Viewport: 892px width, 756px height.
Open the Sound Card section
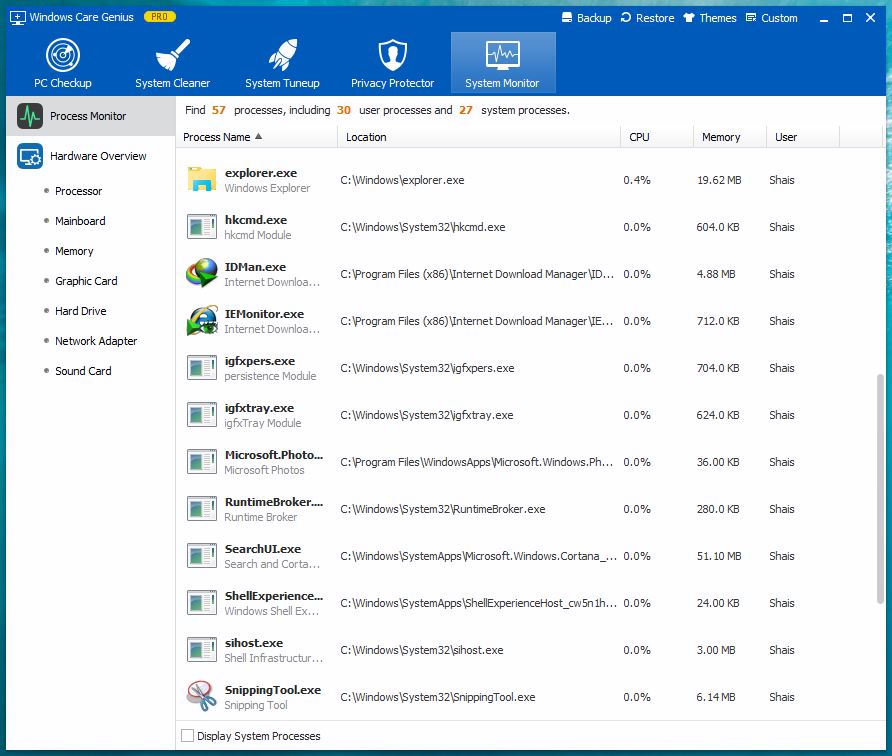83,371
